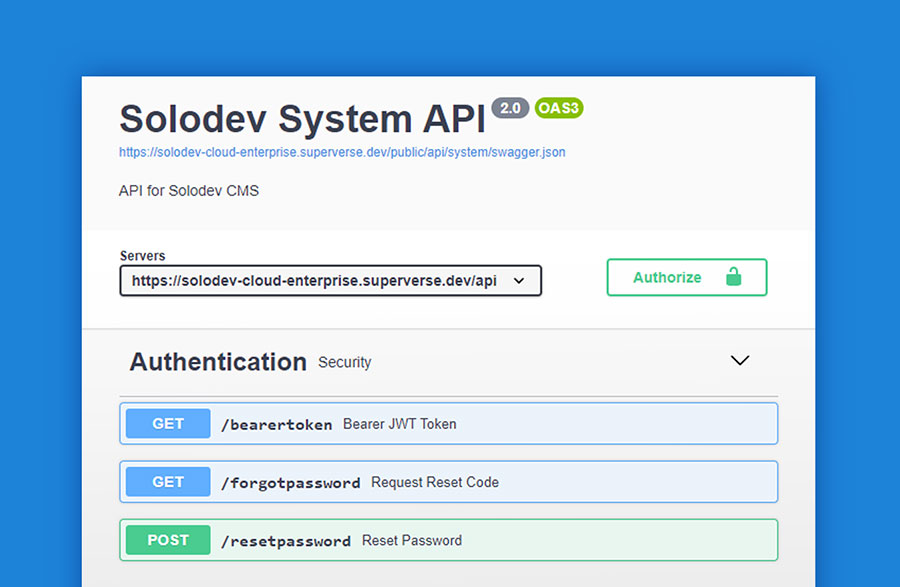900x587 pixels.
Task: Click the GET badge on /bearertoken
Action: pyautogui.click(x=166, y=423)
